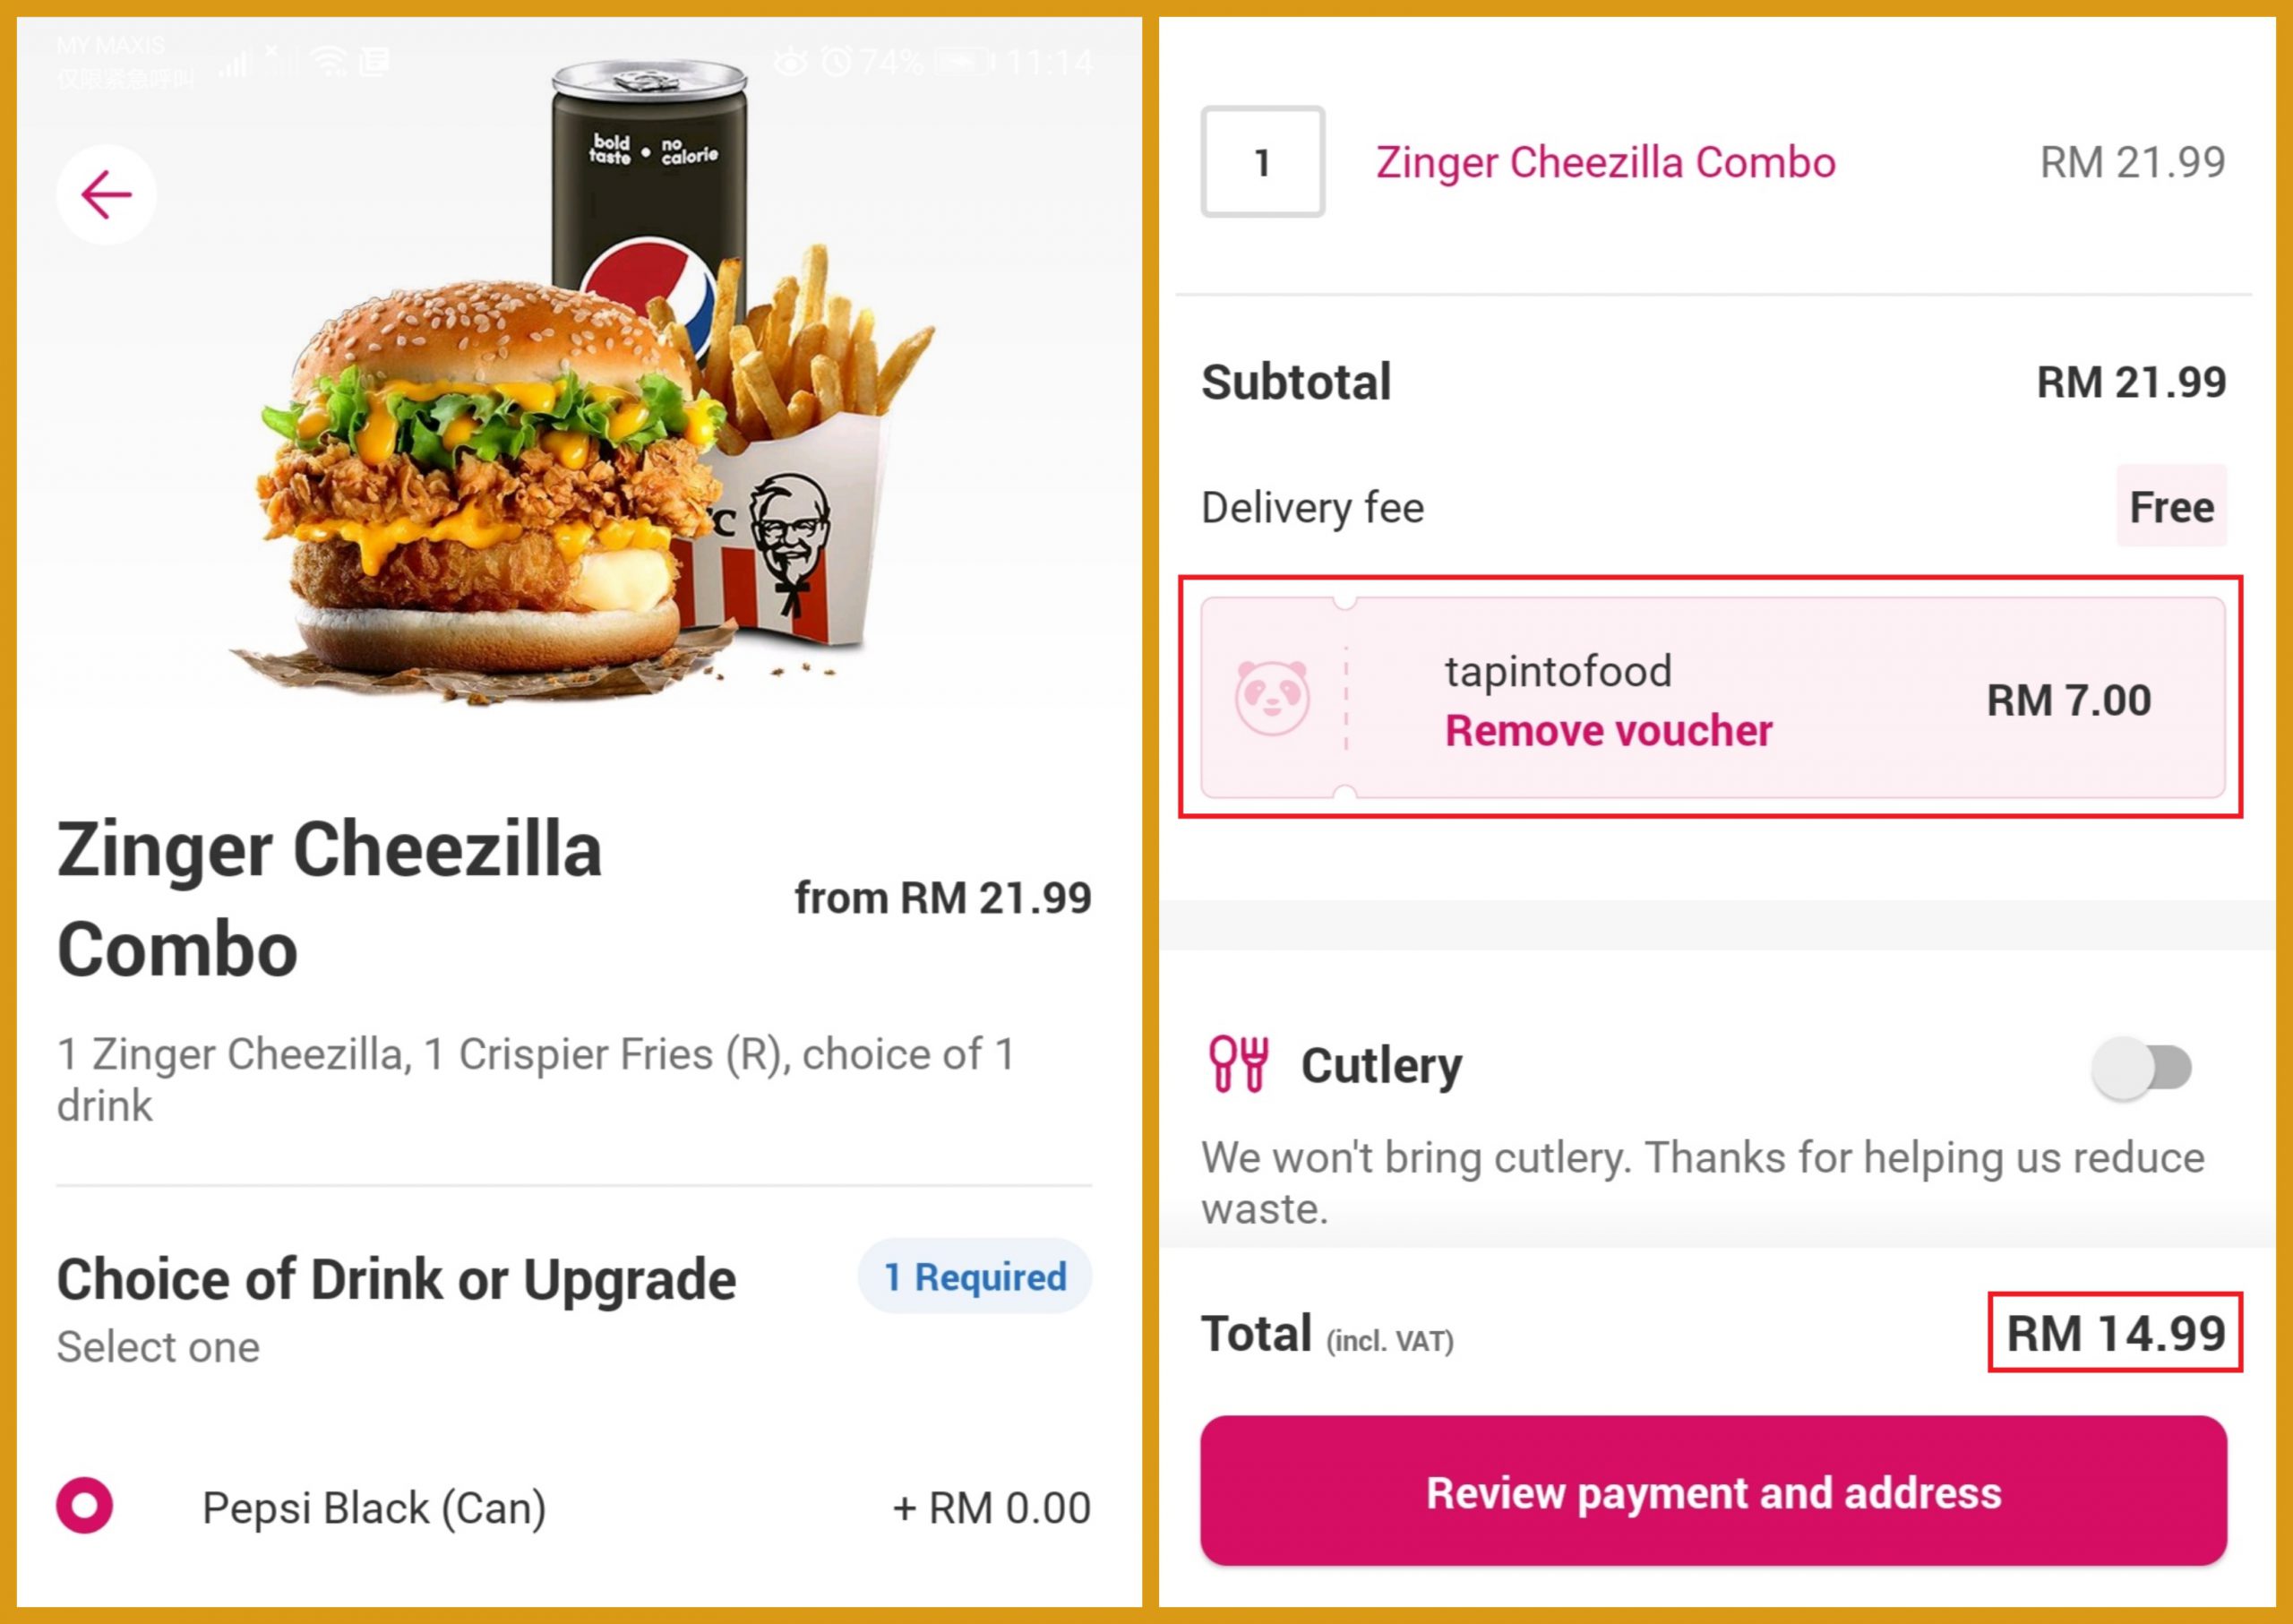This screenshot has width=2293, height=1624.
Task: Tap the back arrow button
Action: pos(106,194)
